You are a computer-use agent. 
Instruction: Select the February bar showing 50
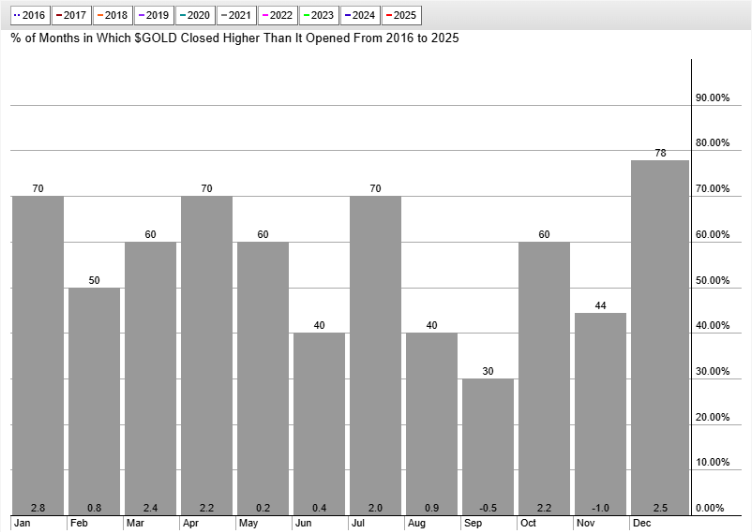click(94, 400)
